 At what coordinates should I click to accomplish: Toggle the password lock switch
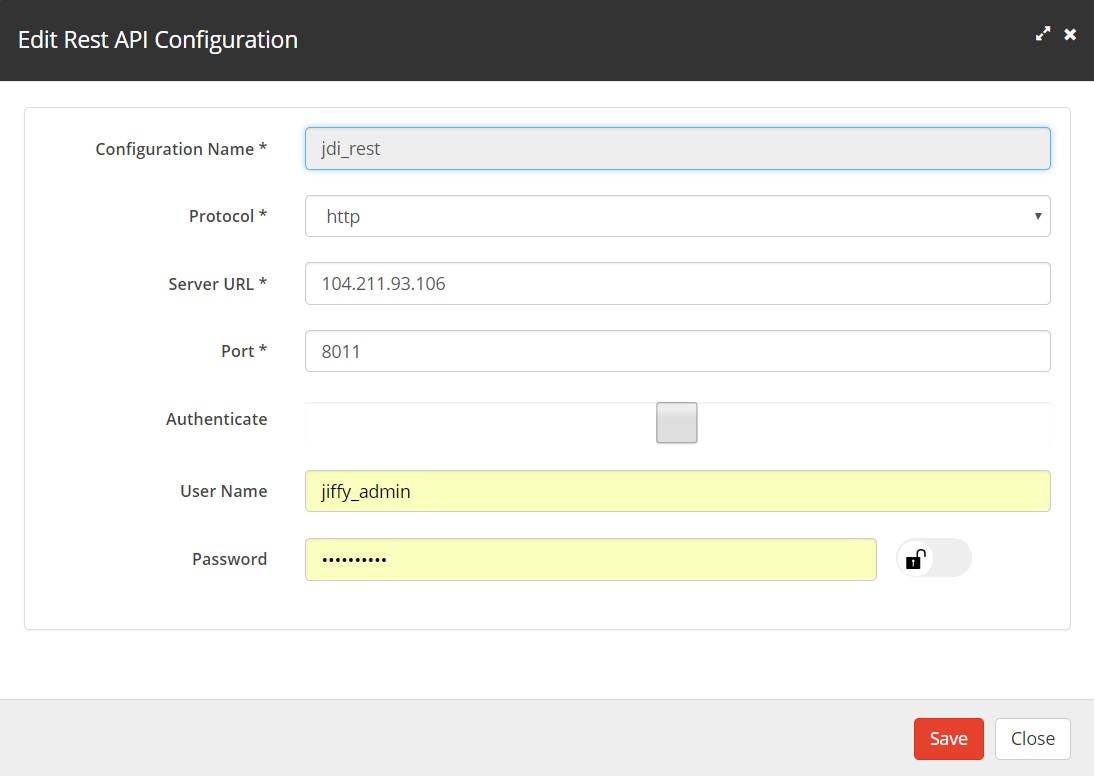tap(934, 558)
